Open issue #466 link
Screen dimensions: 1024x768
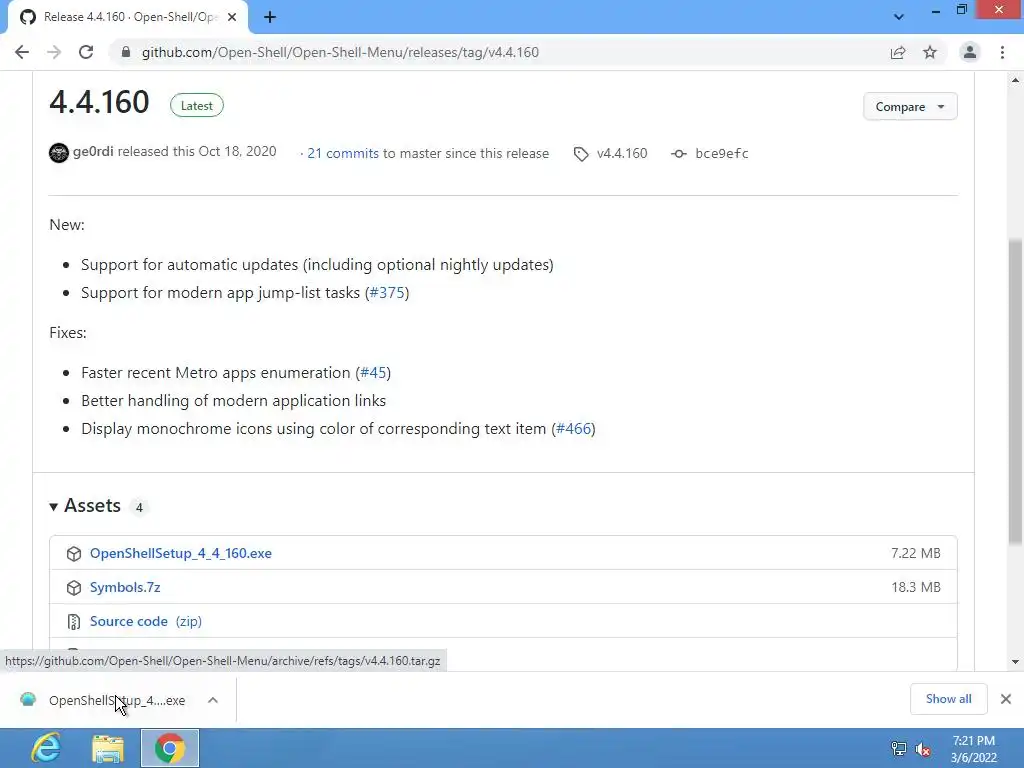[x=573, y=429]
